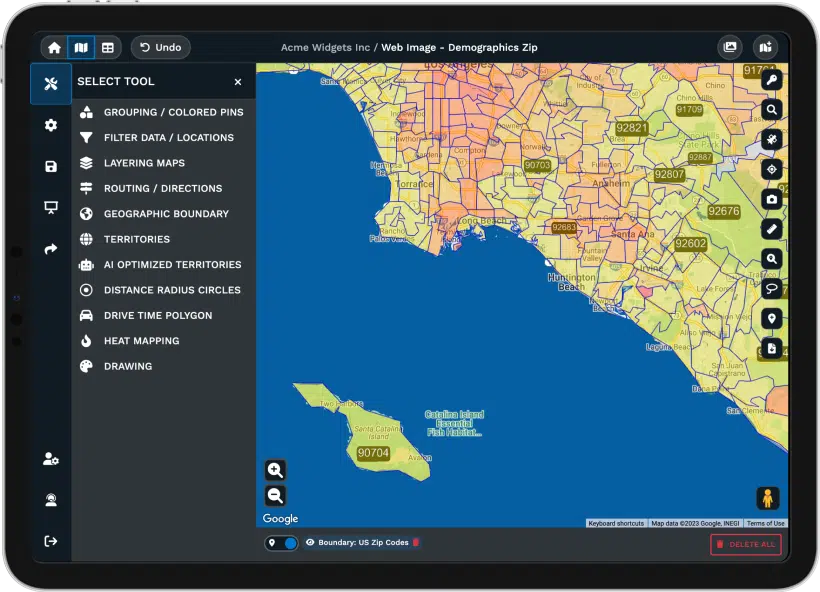This screenshot has height=592, width=820.
Task: Click the save disk sidebar icon
Action: click(x=51, y=167)
